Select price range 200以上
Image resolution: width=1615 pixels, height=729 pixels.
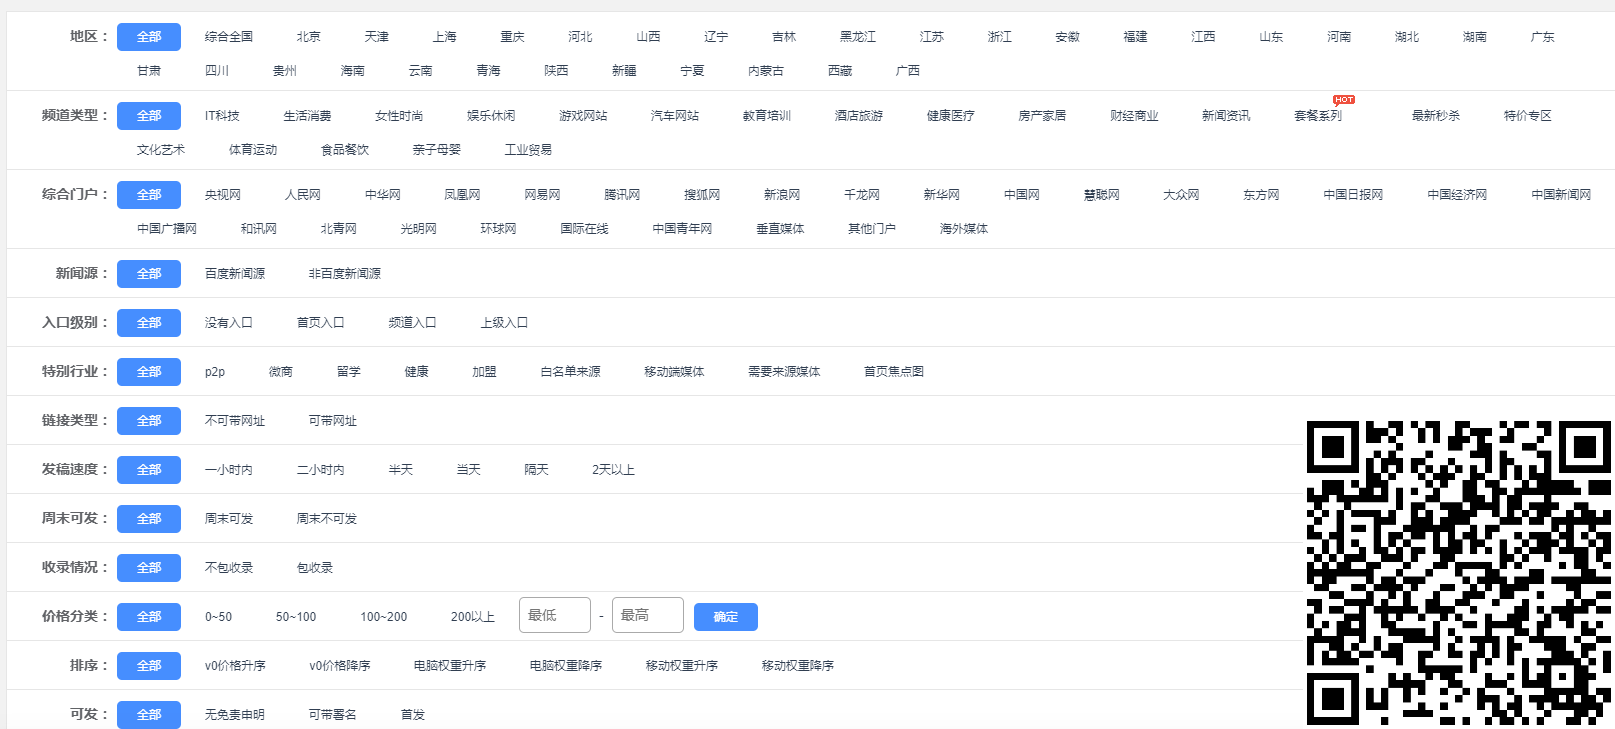pyautogui.click(x=473, y=617)
